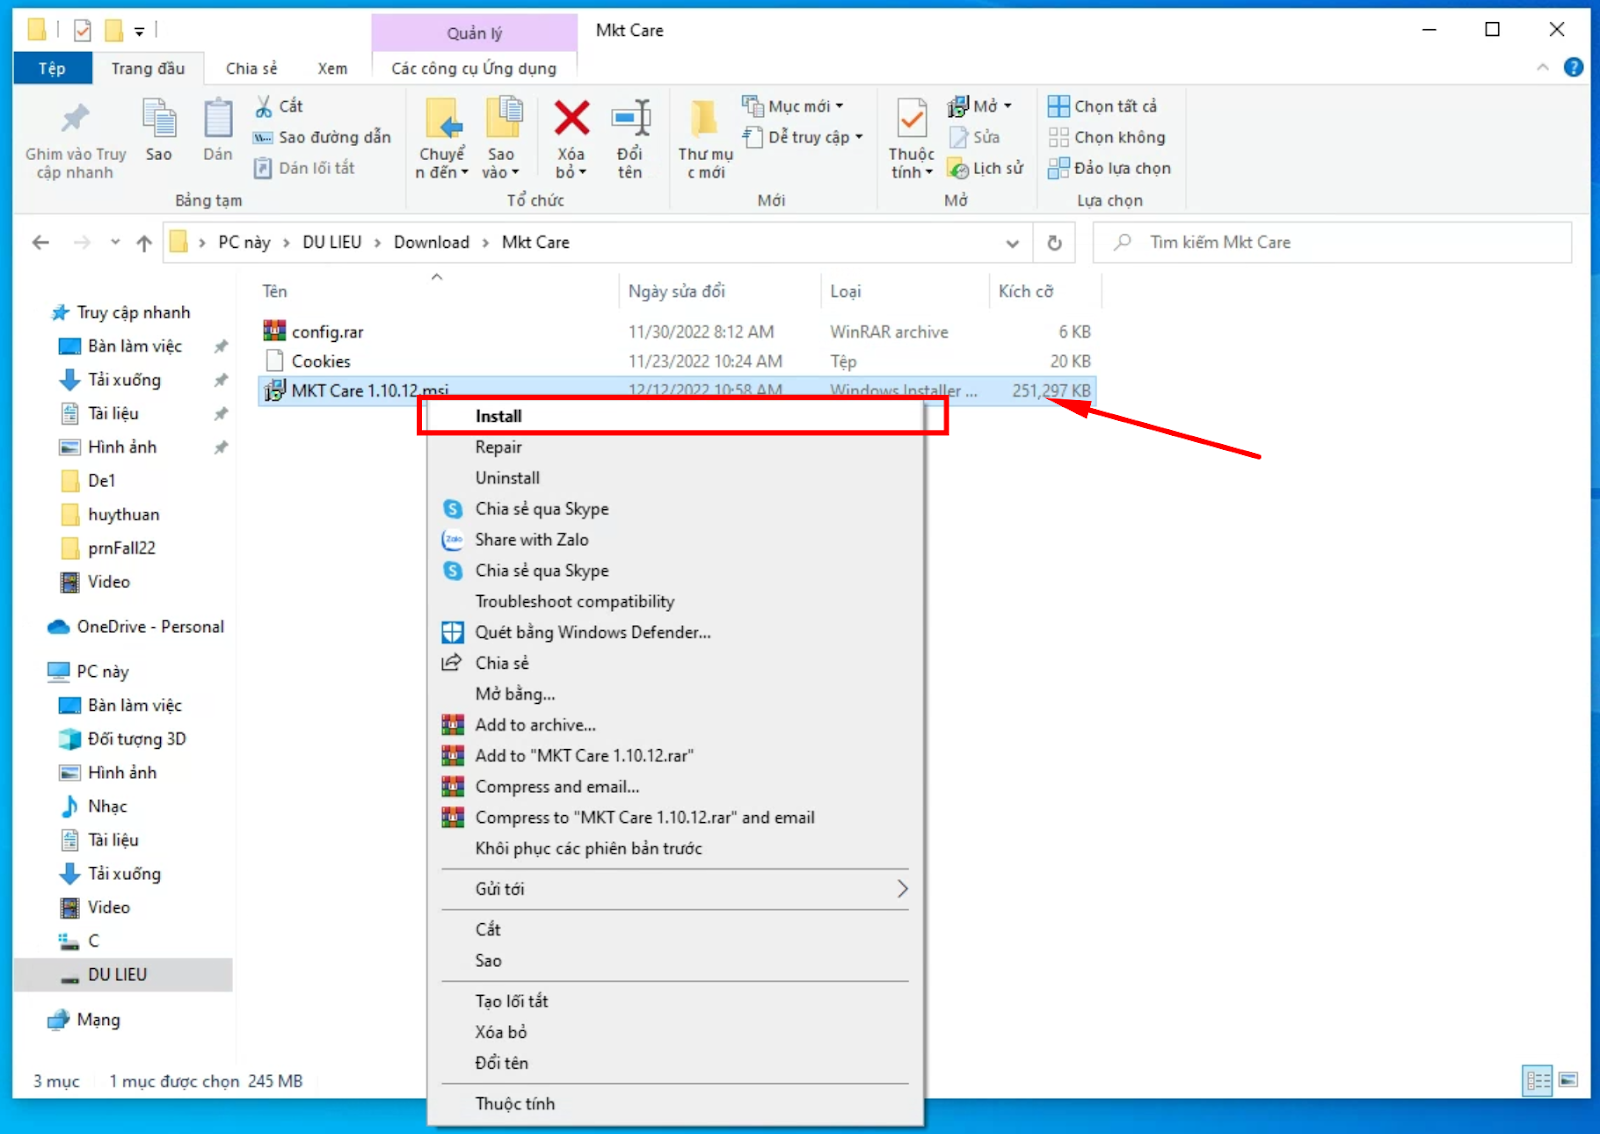Choose Uninstall from the context menu
The image size is (1600, 1134).
676,478
